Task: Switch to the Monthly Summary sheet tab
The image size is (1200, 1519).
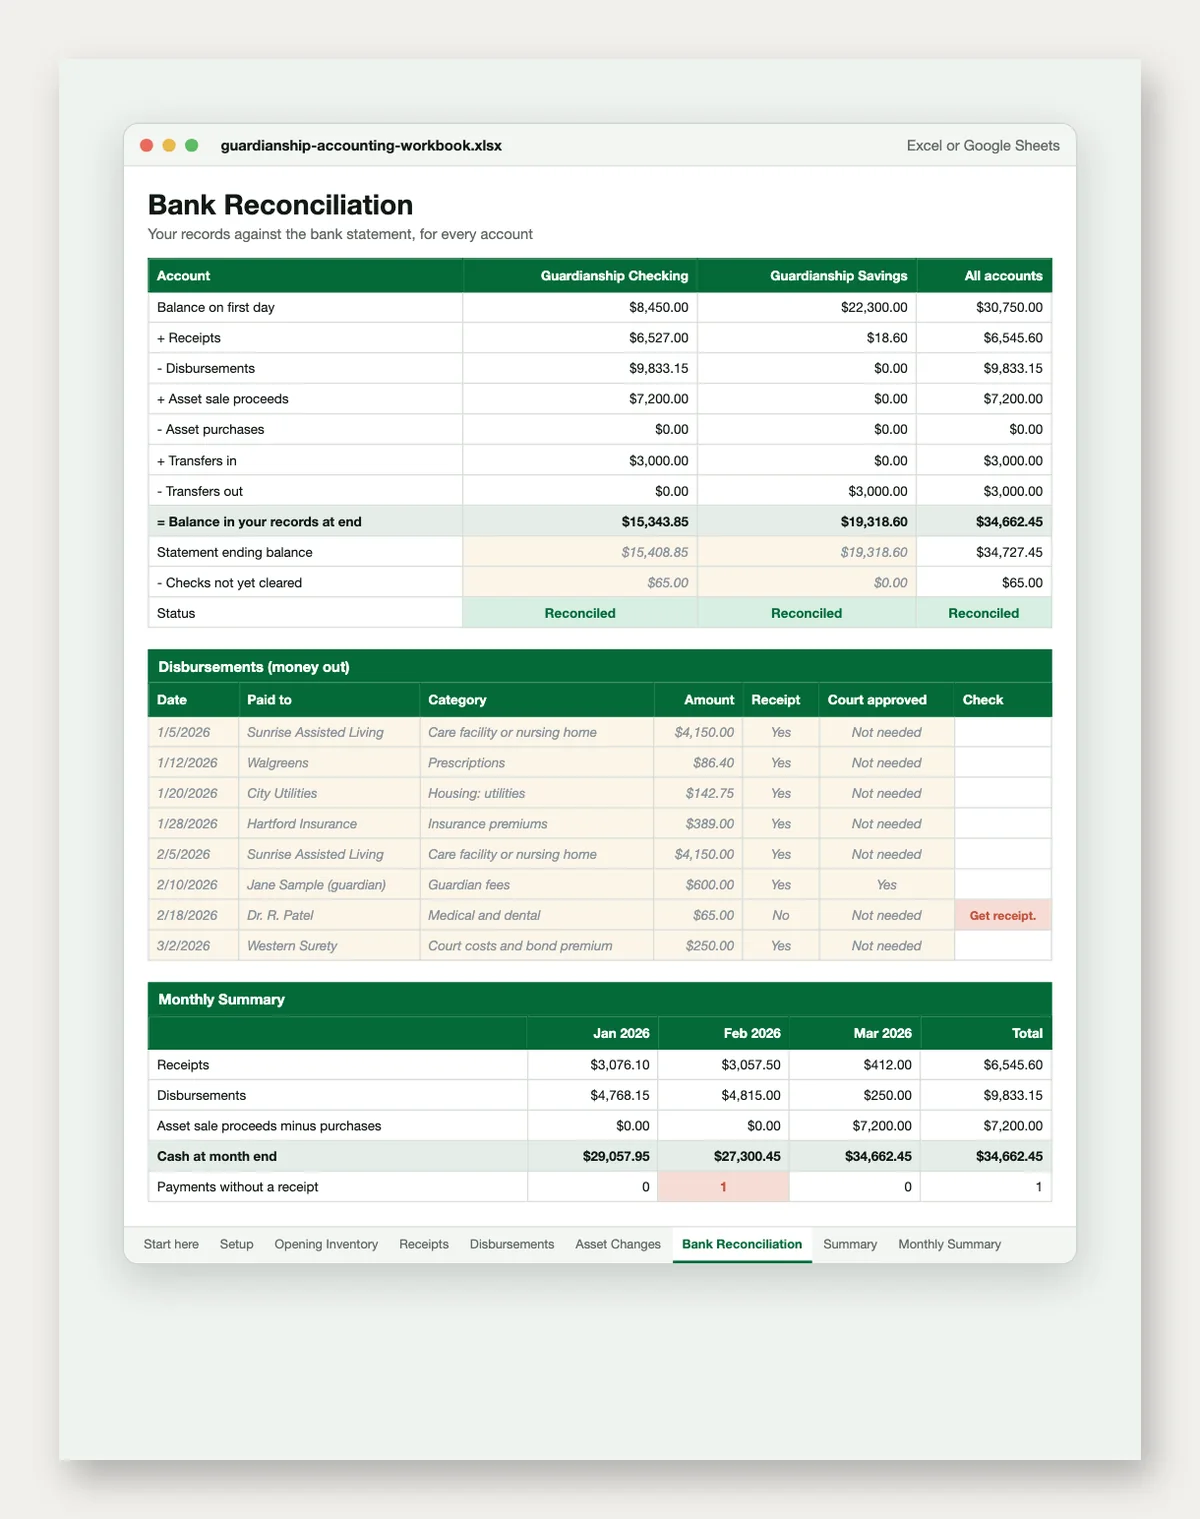Action: (x=949, y=1244)
